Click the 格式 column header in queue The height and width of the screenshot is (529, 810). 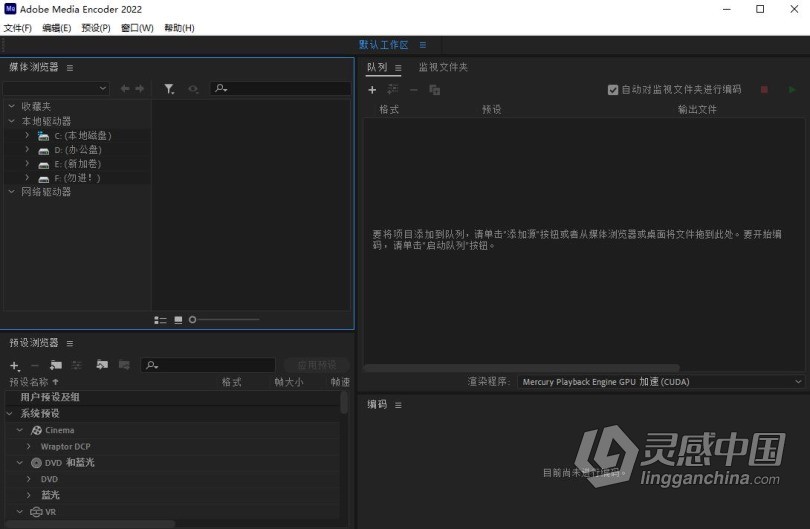pos(388,110)
